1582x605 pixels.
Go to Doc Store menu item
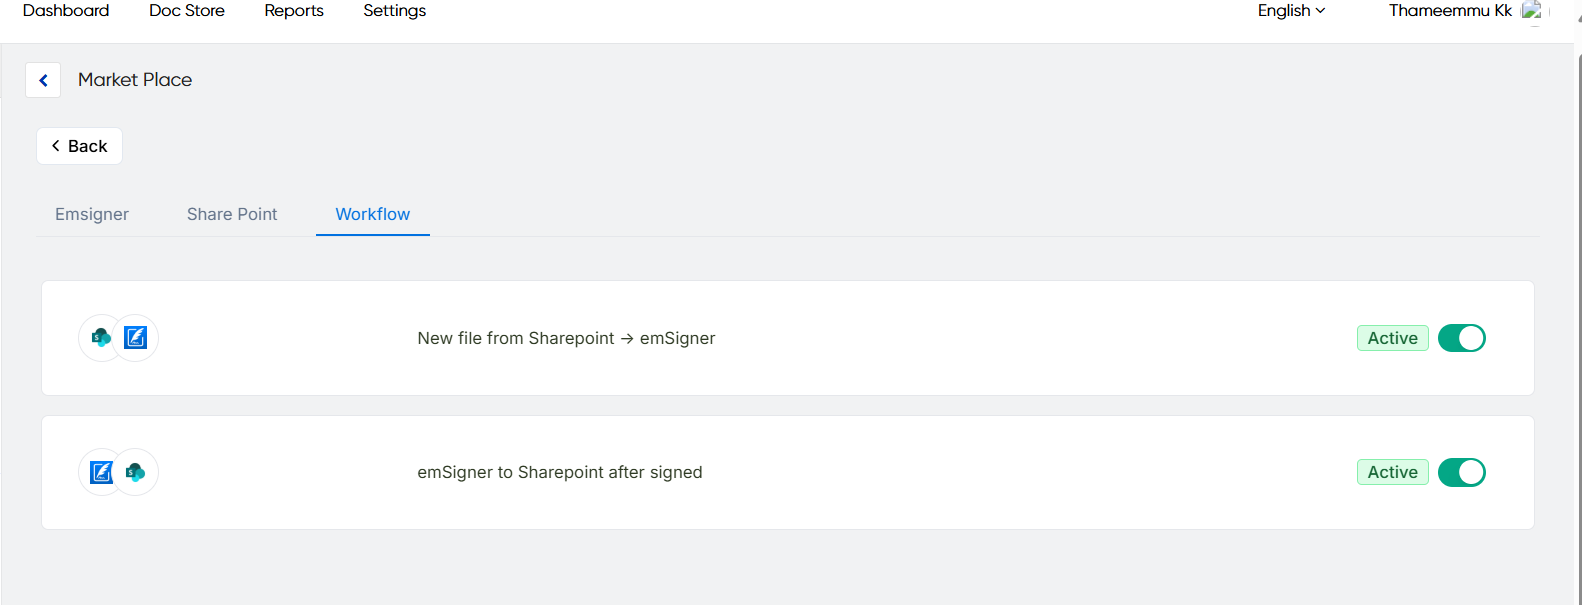(x=187, y=11)
